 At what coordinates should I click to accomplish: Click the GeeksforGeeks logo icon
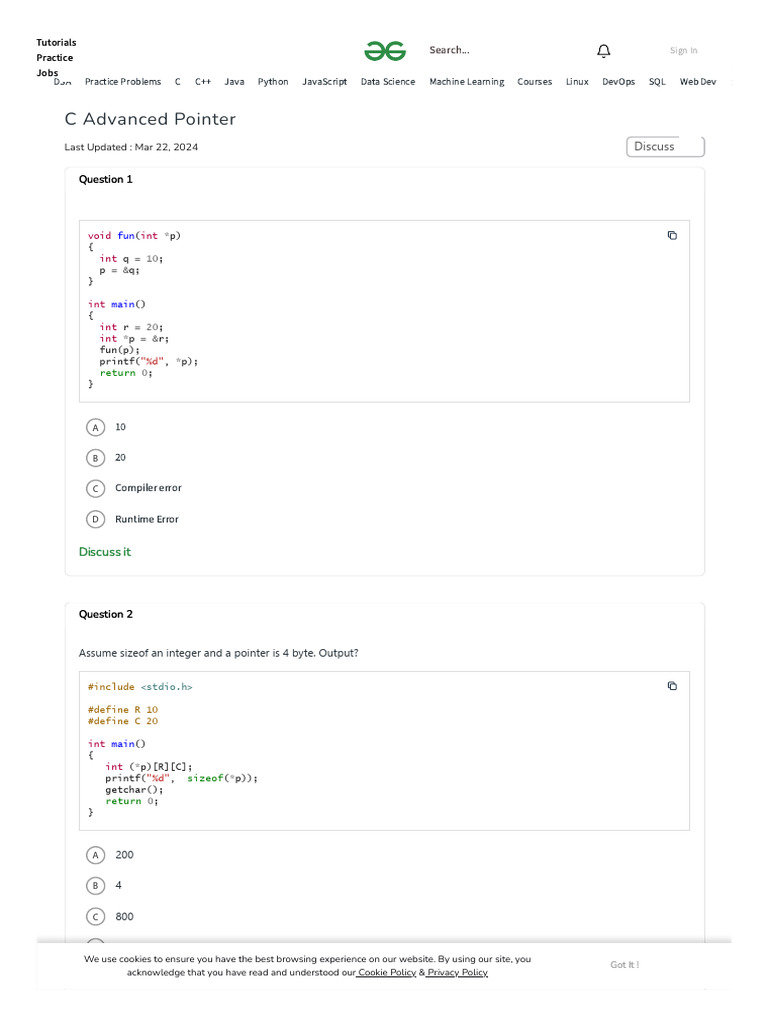coord(385,51)
